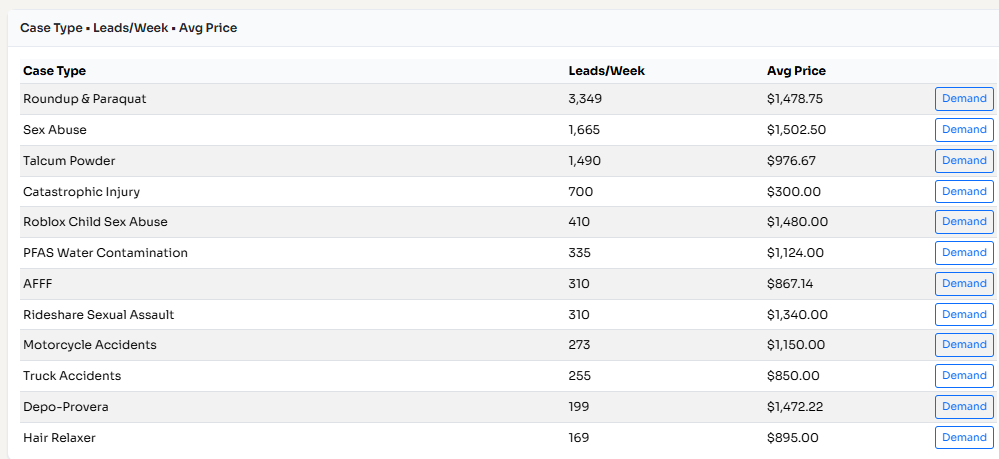Click Demand button for Roundup & Paraquat
Viewport: 999px width, 459px height.
click(x=964, y=99)
